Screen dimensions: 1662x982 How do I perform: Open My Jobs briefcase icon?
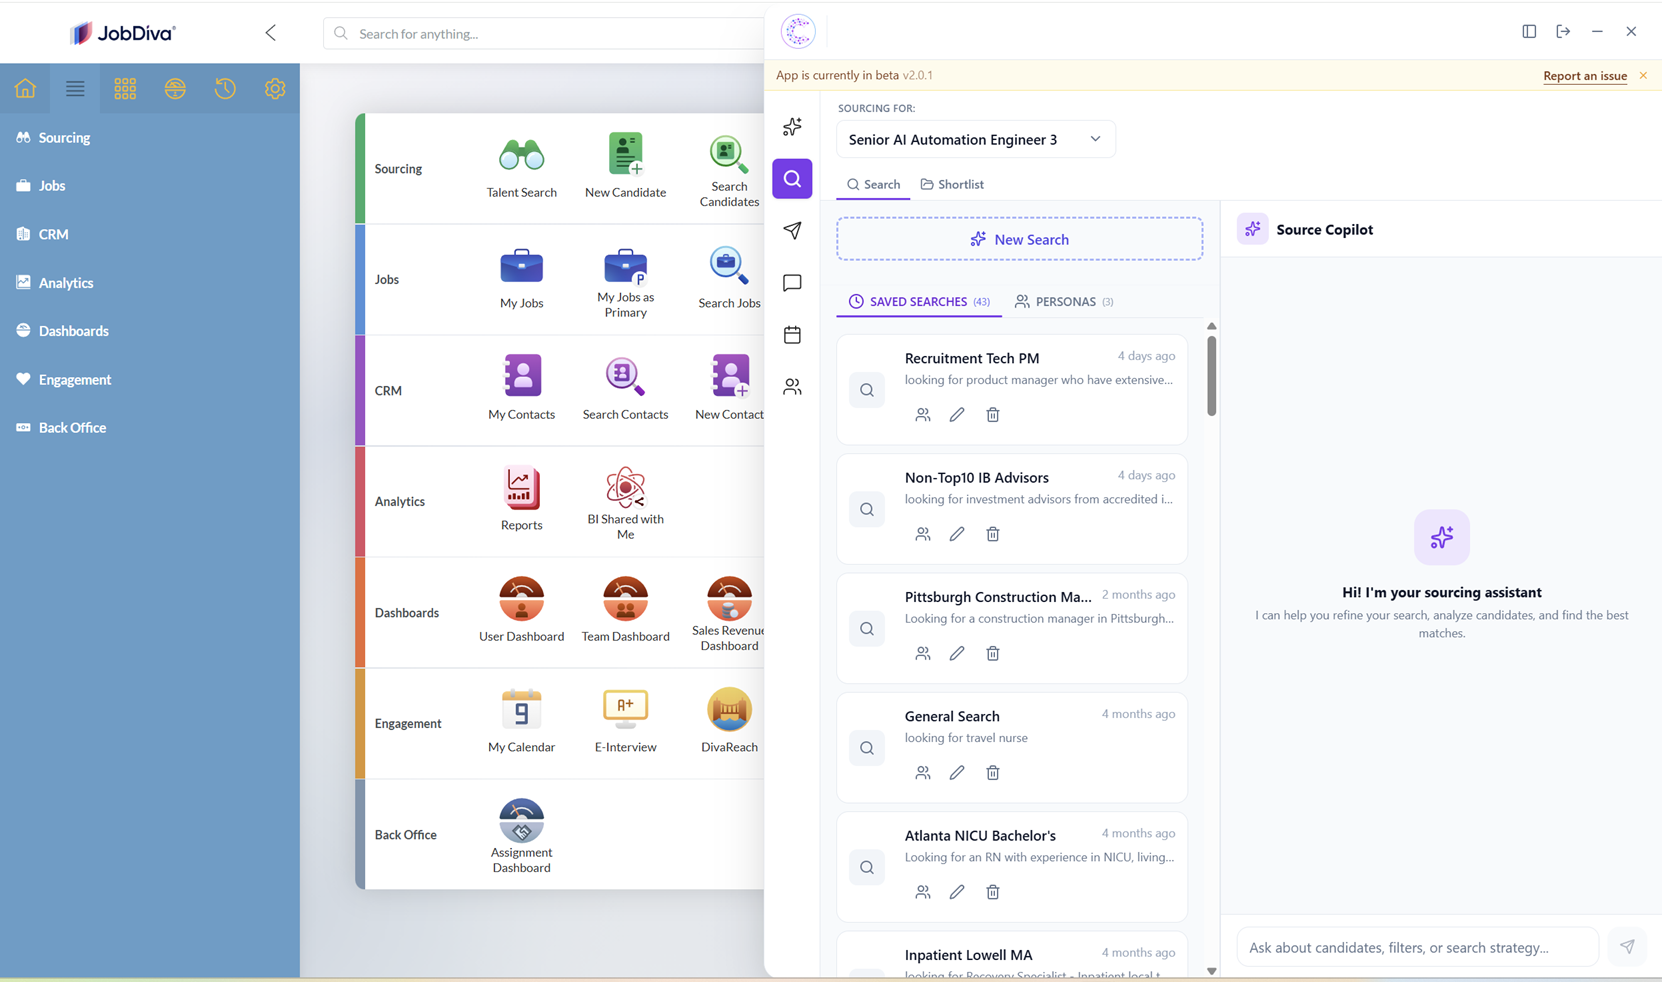point(521,266)
